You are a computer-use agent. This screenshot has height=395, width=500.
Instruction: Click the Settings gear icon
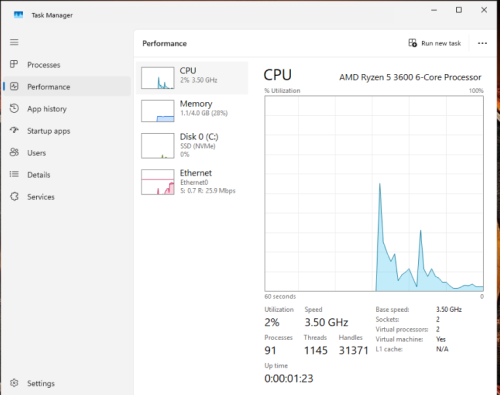(x=14, y=383)
